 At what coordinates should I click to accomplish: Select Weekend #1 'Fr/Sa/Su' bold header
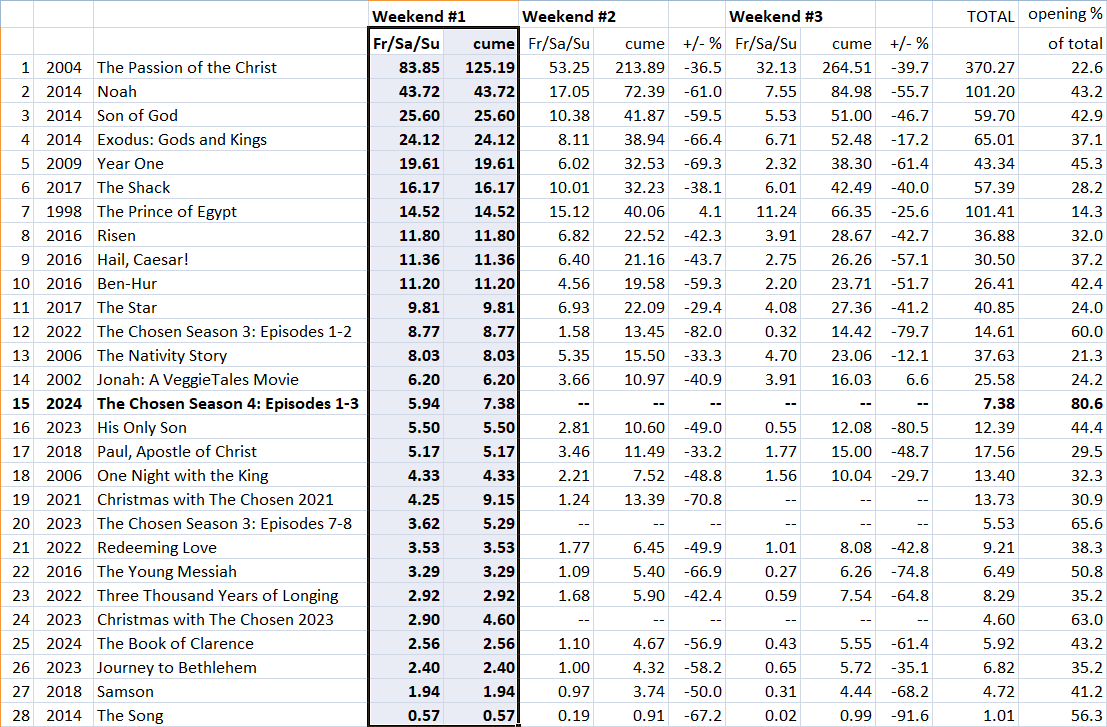pyautogui.click(x=407, y=44)
